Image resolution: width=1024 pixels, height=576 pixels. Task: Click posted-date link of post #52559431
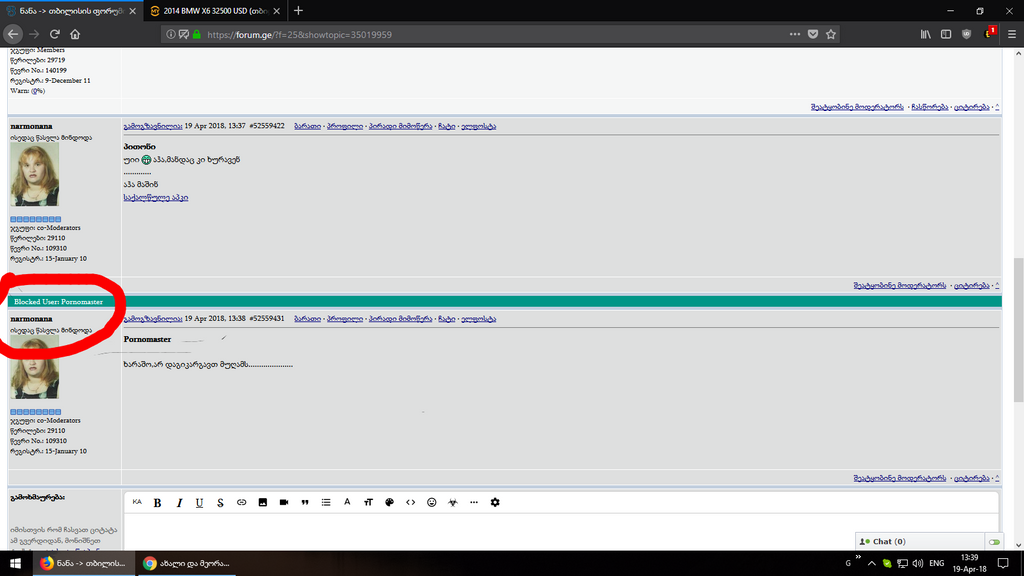point(153,319)
